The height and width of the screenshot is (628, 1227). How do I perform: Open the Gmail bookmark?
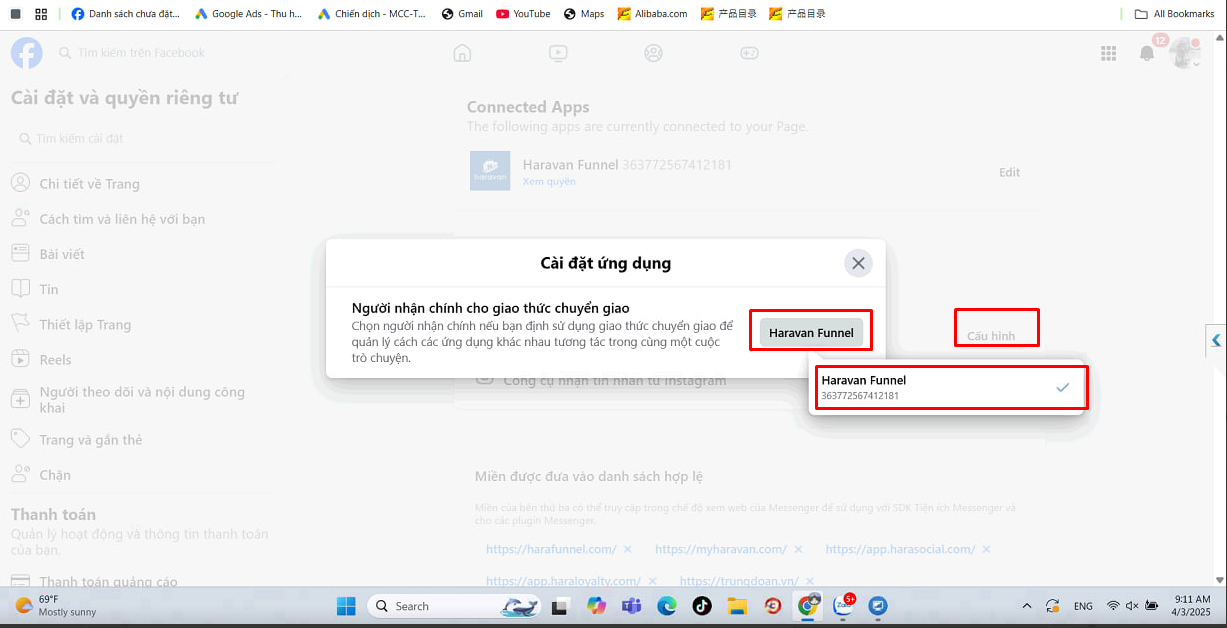pos(462,14)
